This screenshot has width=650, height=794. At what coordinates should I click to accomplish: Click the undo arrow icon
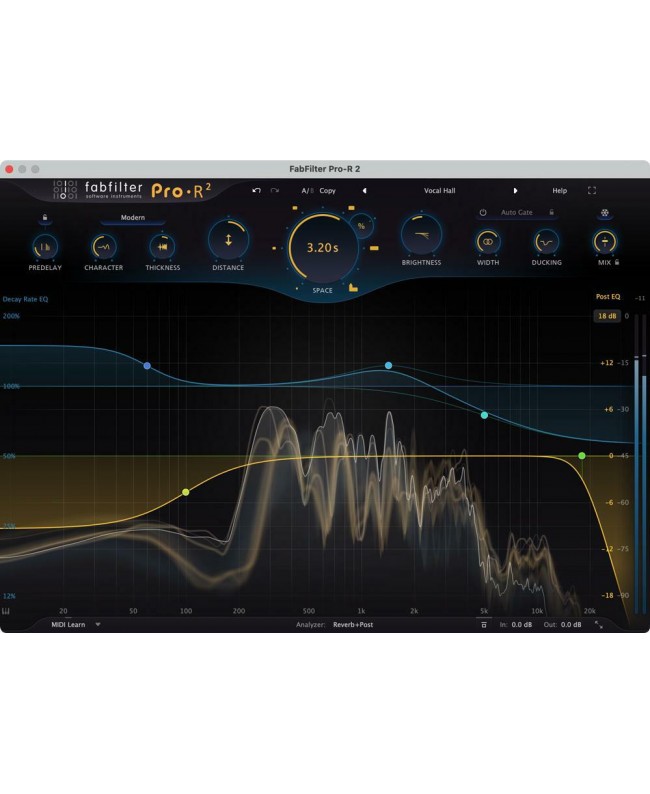coord(257,190)
